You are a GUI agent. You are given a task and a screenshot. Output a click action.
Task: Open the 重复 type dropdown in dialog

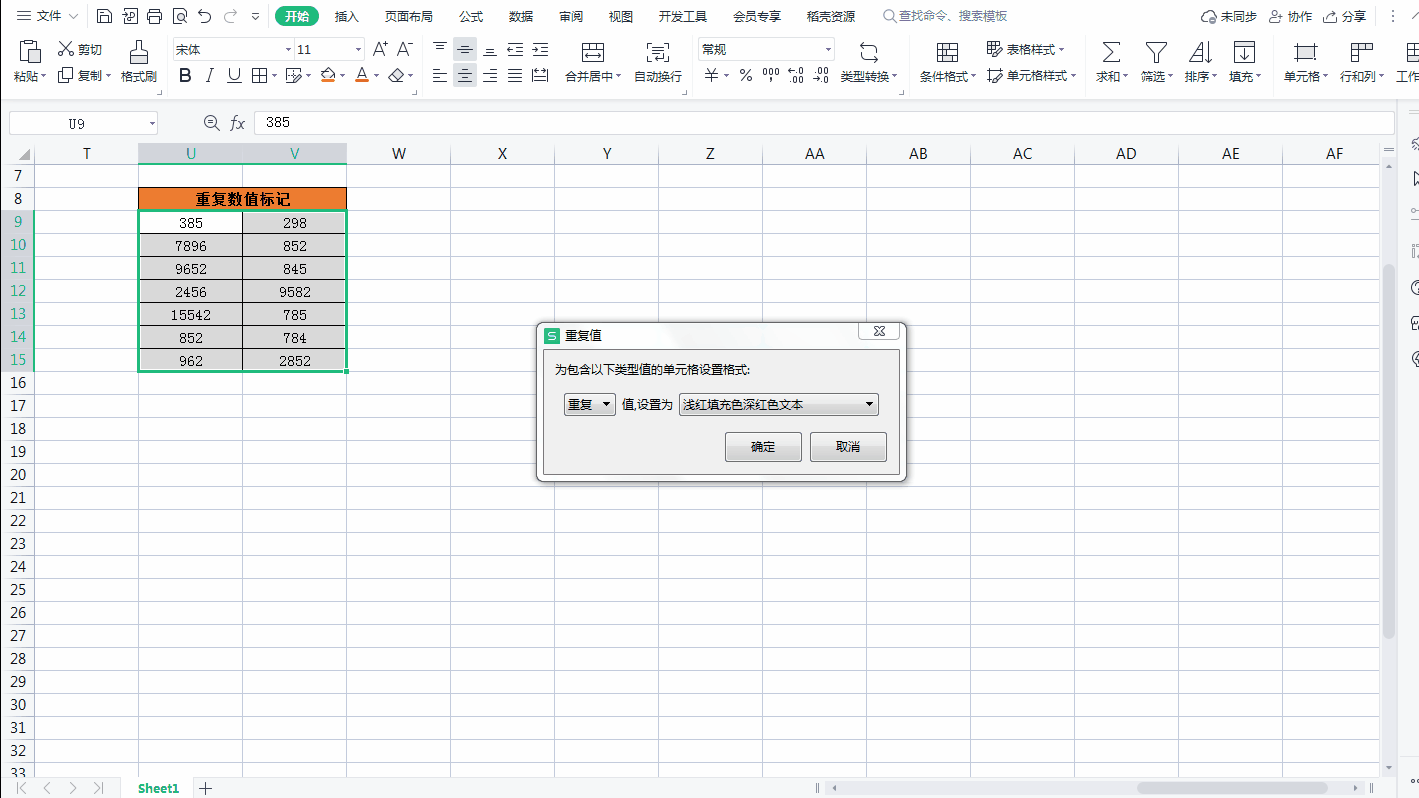[590, 405]
